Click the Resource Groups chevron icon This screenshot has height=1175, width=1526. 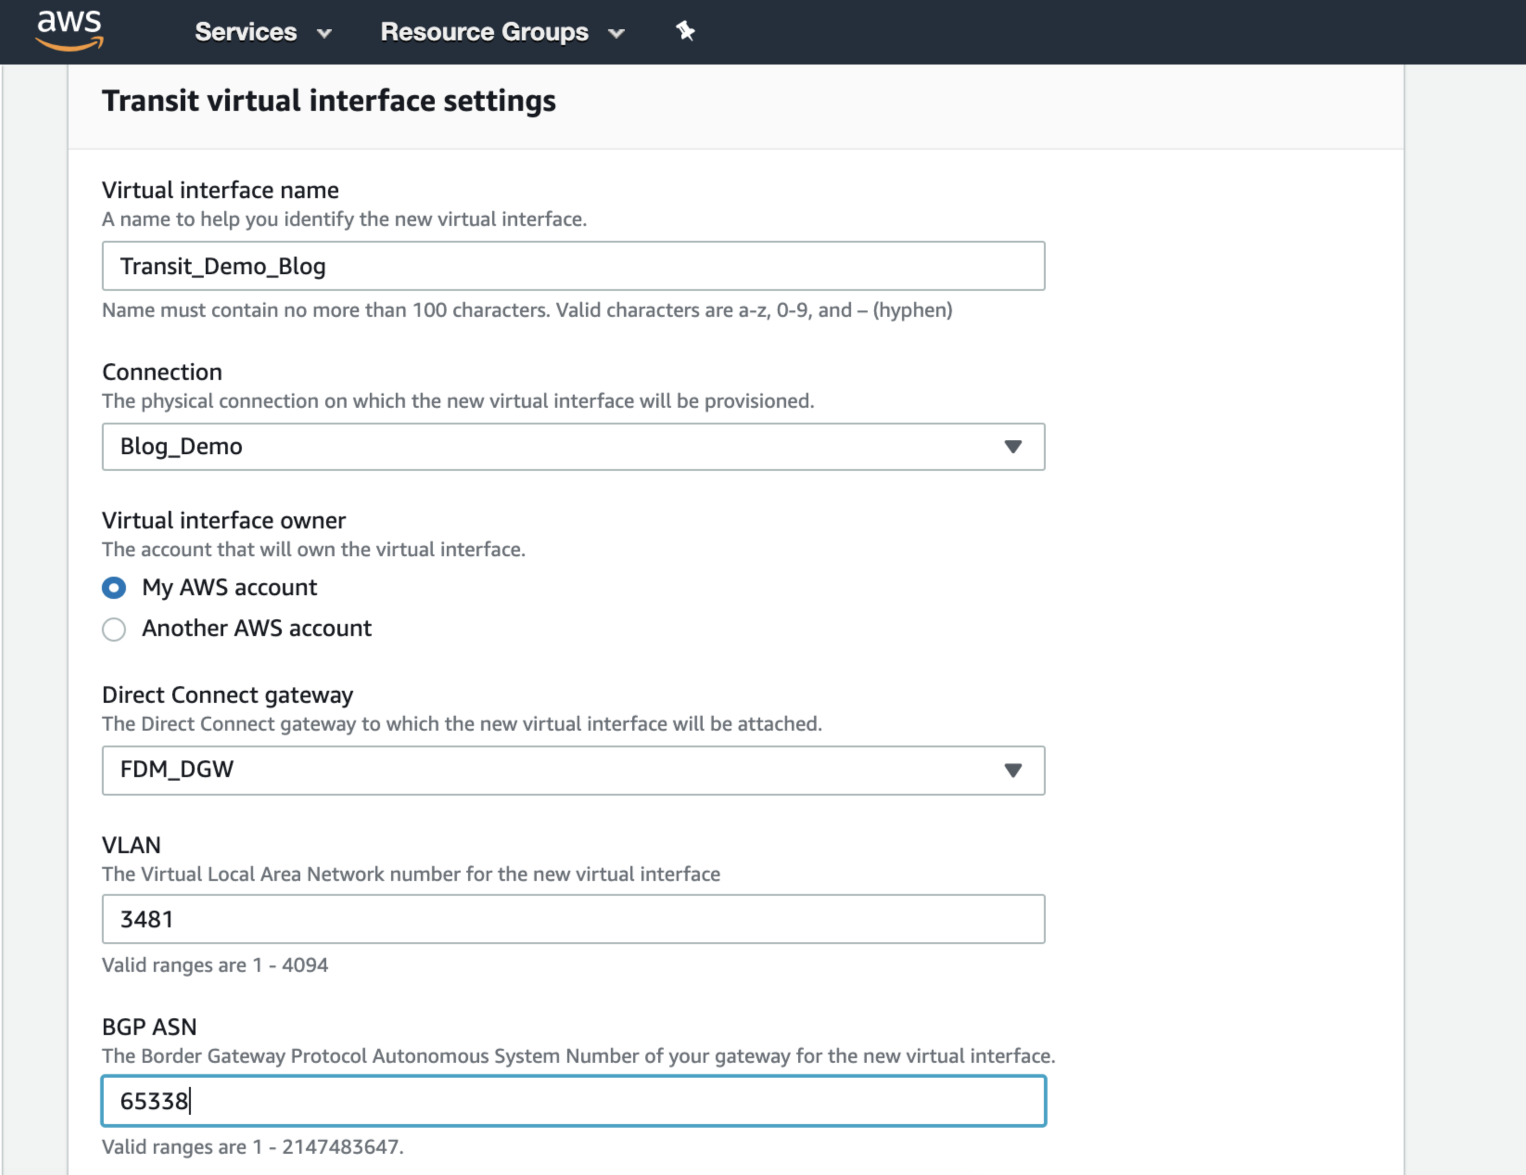pos(618,33)
